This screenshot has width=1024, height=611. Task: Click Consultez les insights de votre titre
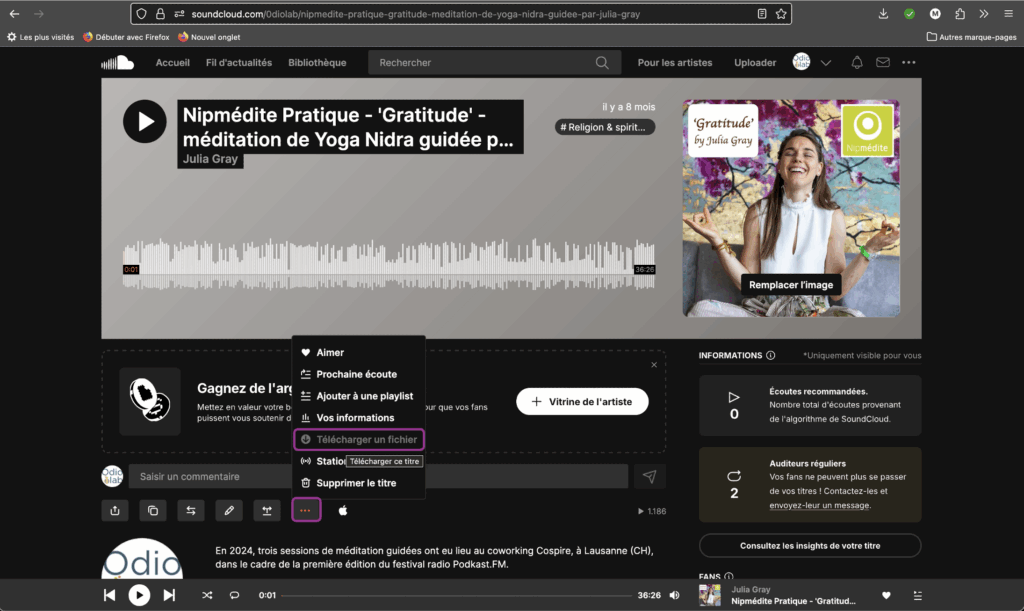810,546
